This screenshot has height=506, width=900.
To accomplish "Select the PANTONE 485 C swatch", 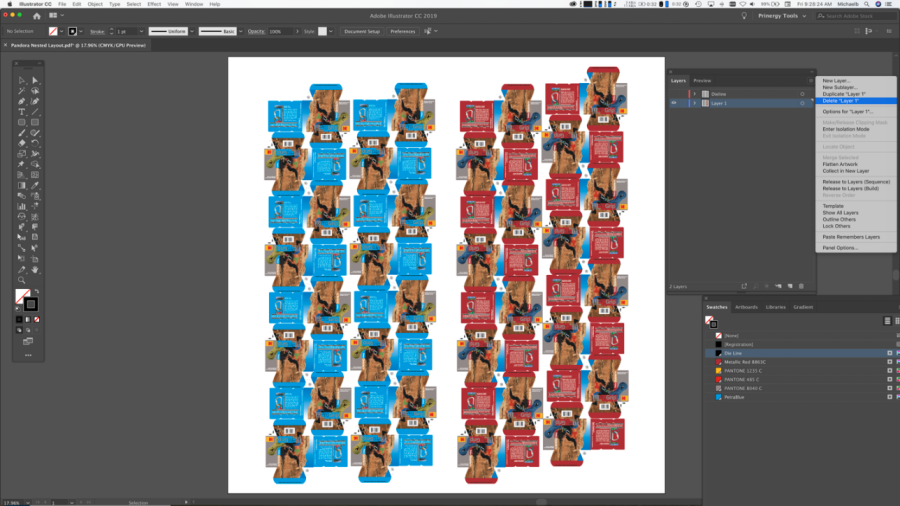I will pyautogui.click(x=744, y=379).
